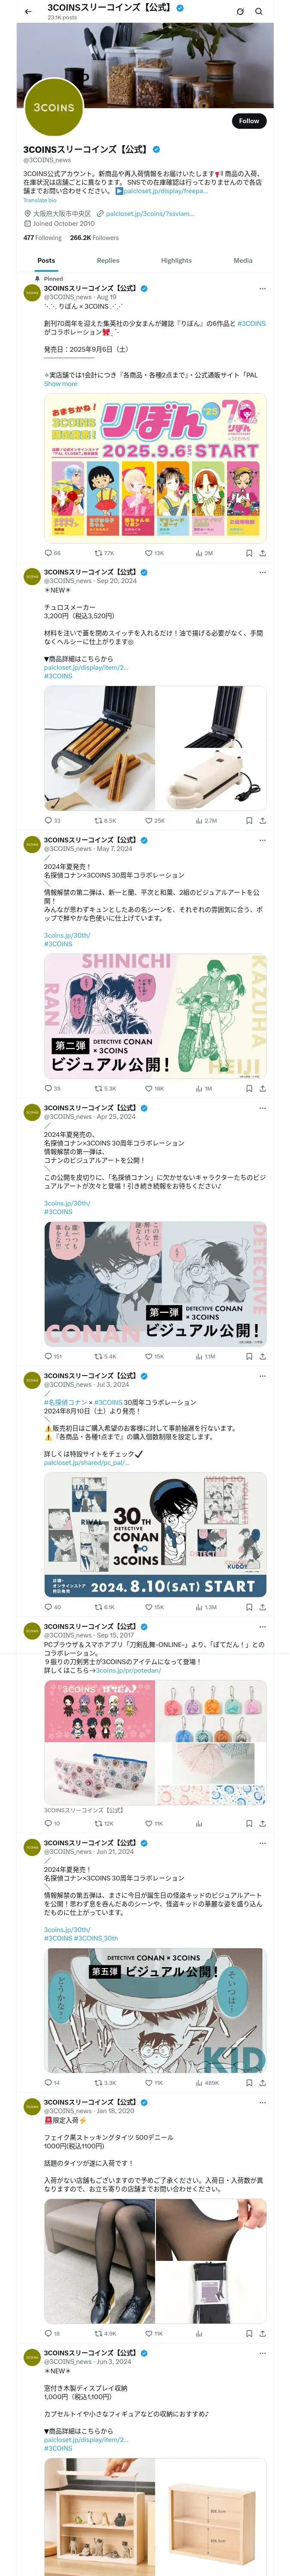290x2576 pixels.
Task: Expand Show more on pinned post
Action: coord(60,384)
